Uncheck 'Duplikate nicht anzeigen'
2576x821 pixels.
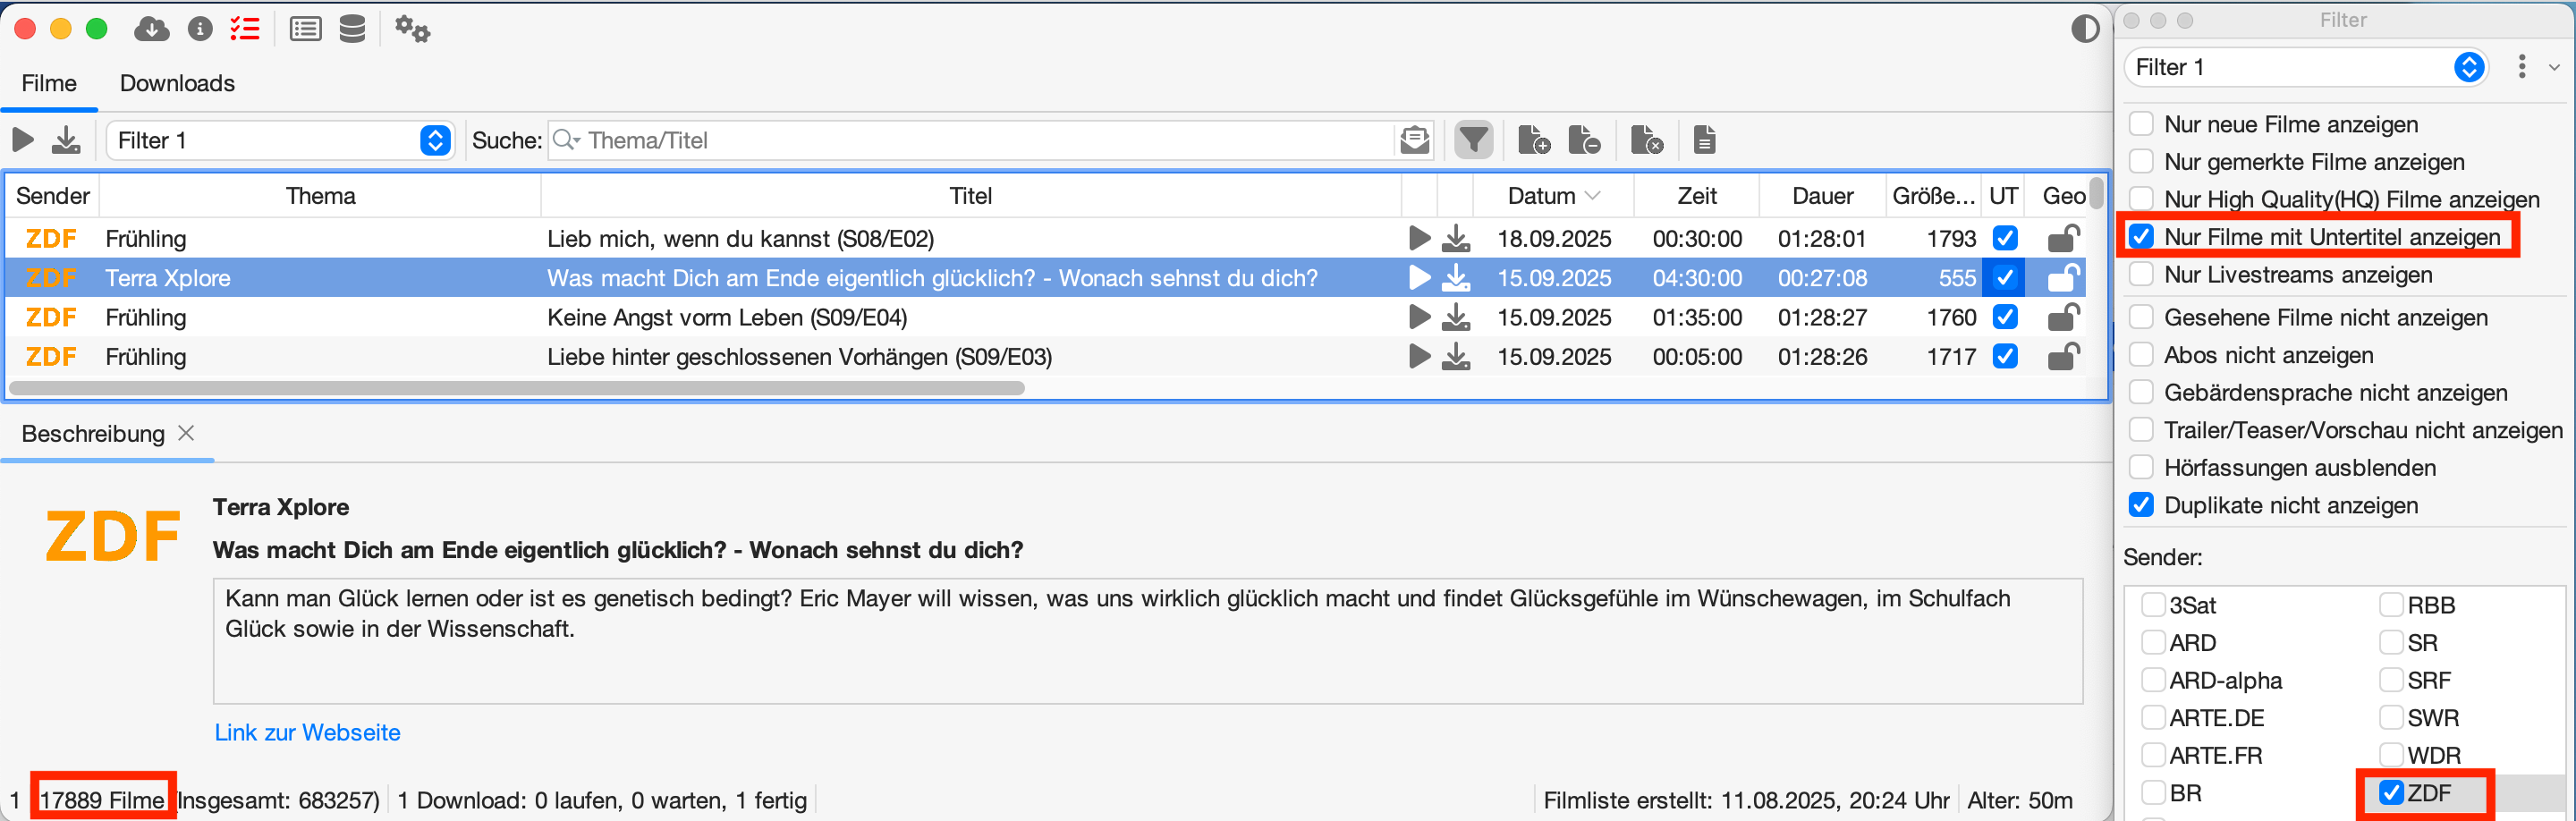pos(2141,505)
